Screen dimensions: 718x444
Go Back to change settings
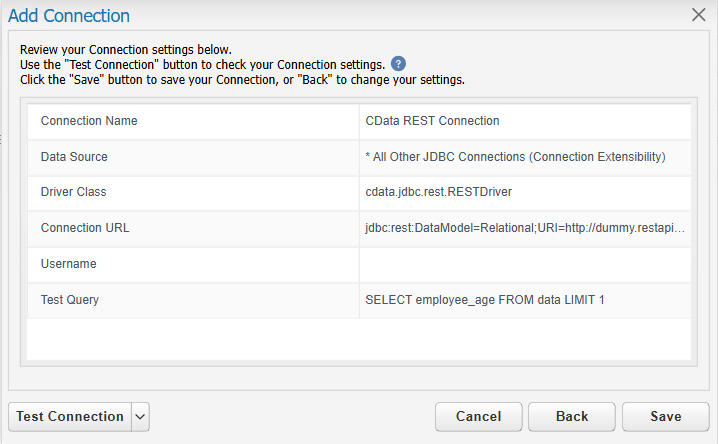pos(572,417)
